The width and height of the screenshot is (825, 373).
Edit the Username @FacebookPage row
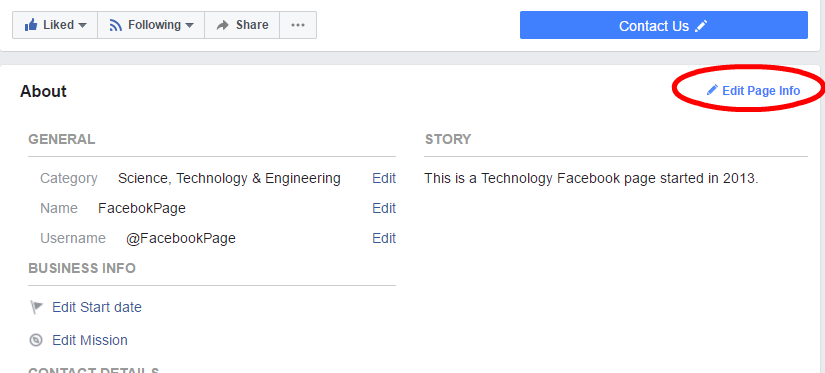[x=384, y=238]
